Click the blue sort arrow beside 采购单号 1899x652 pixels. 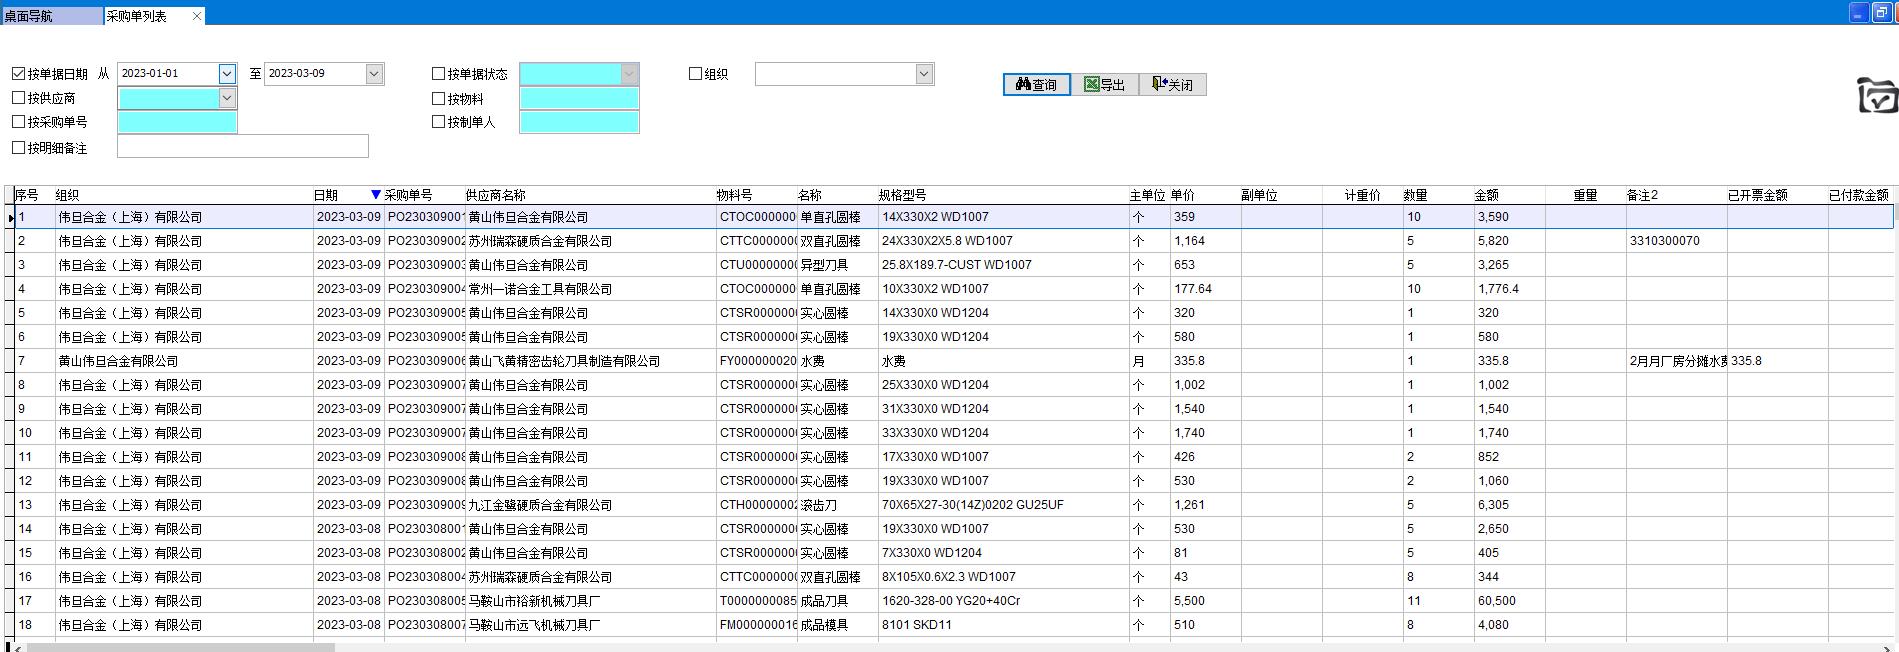[376, 195]
